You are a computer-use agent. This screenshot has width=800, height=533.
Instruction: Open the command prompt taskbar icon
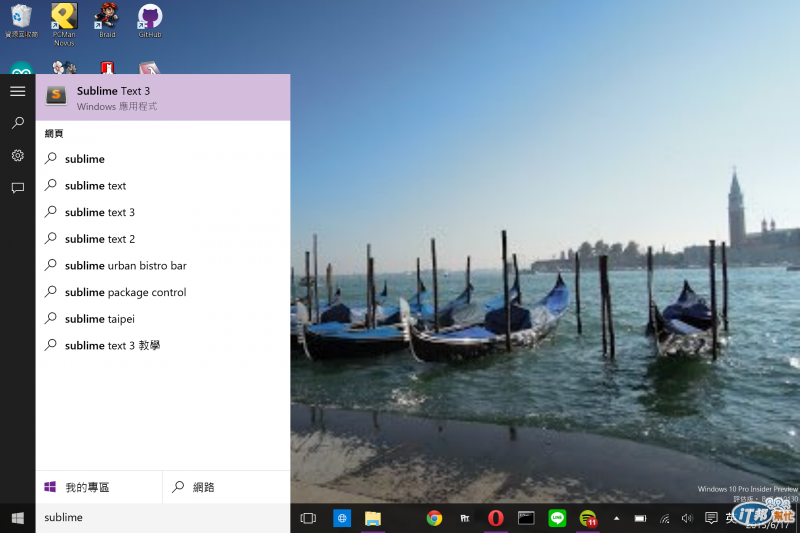[526, 518]
